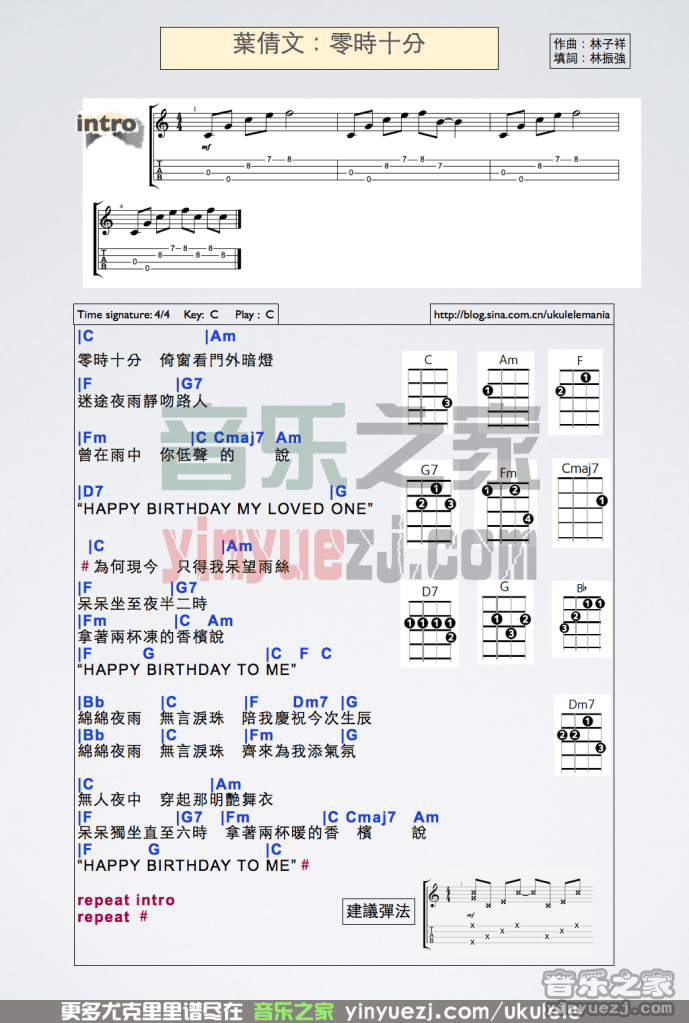Click the 'Time signature: 4/4' text
The image size is (689, 1023).
[x=123, y=314]
